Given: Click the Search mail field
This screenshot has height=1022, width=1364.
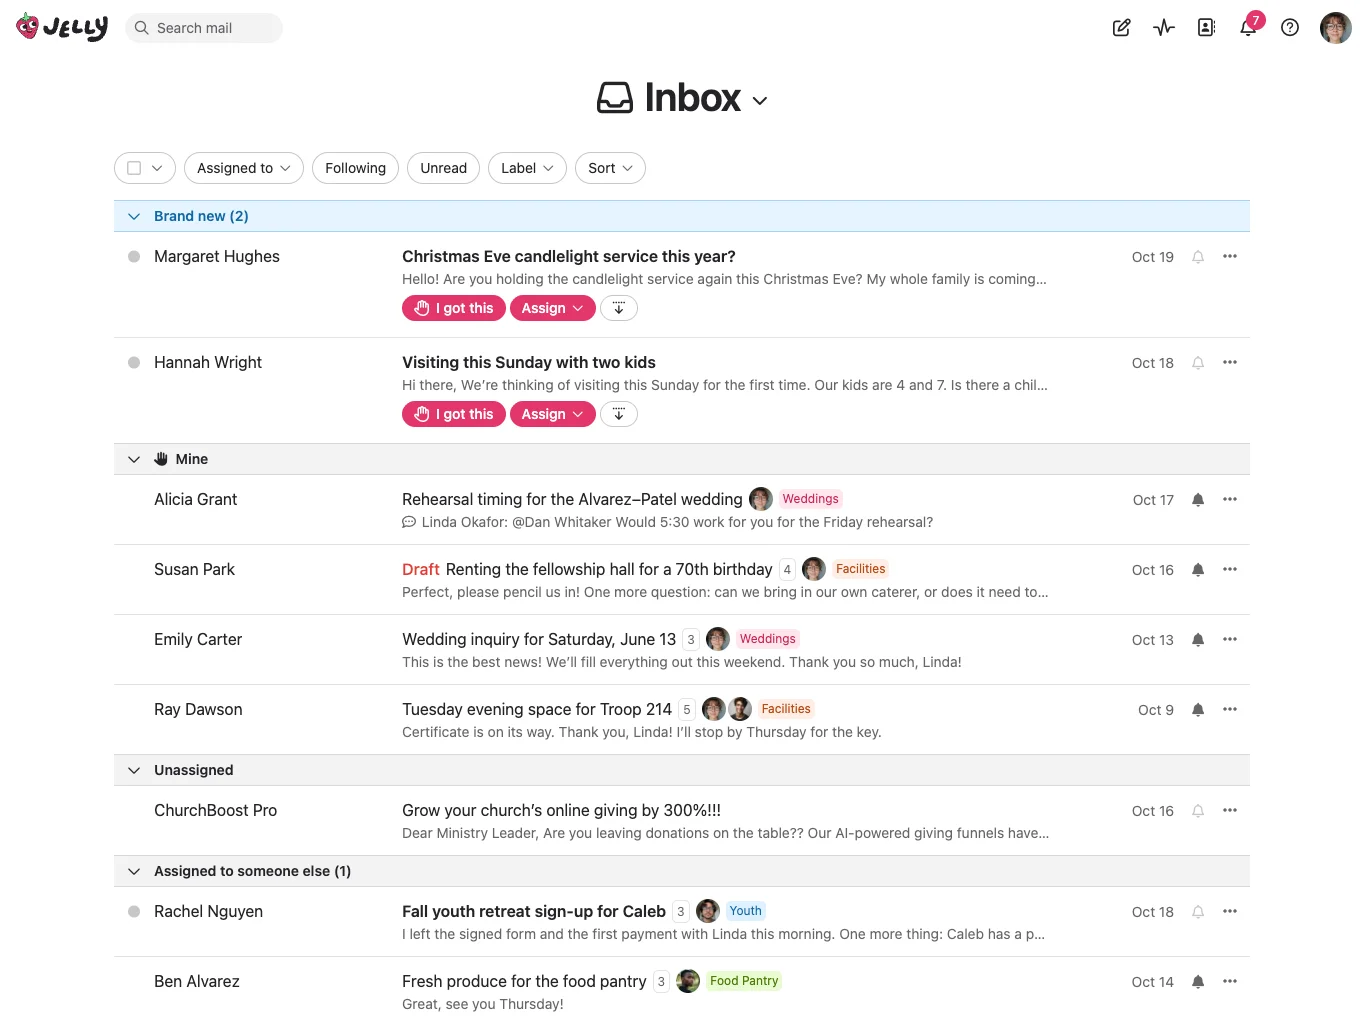Looking at the screenshot, I should coord(204,28).
